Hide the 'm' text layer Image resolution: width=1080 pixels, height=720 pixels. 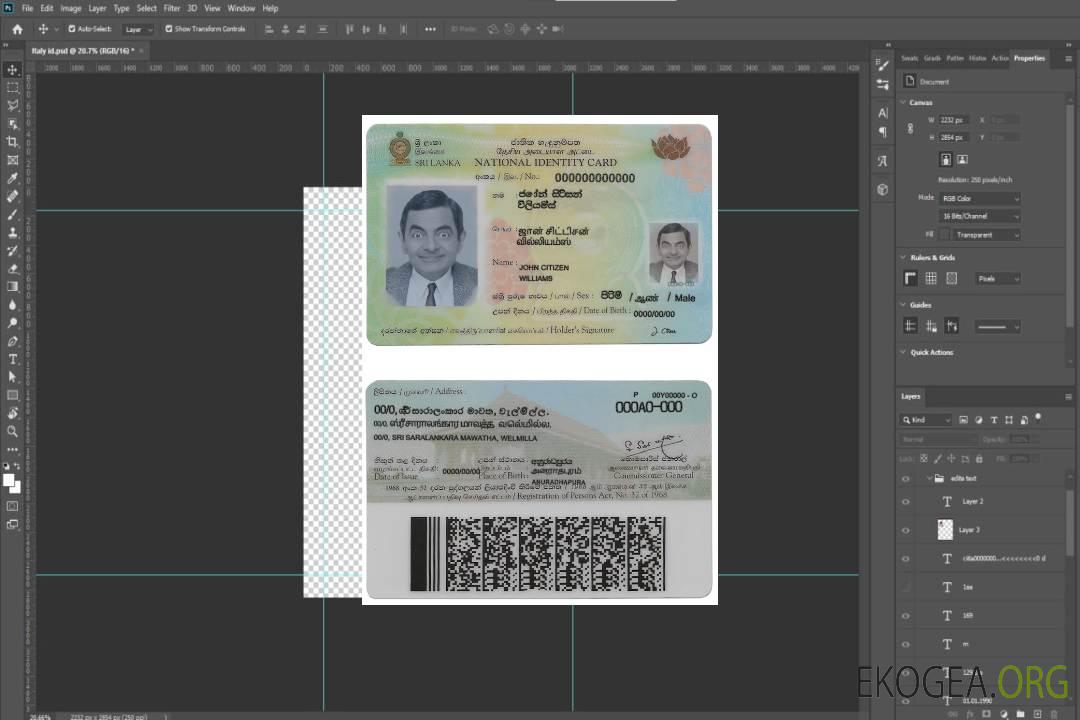[906, 644]
